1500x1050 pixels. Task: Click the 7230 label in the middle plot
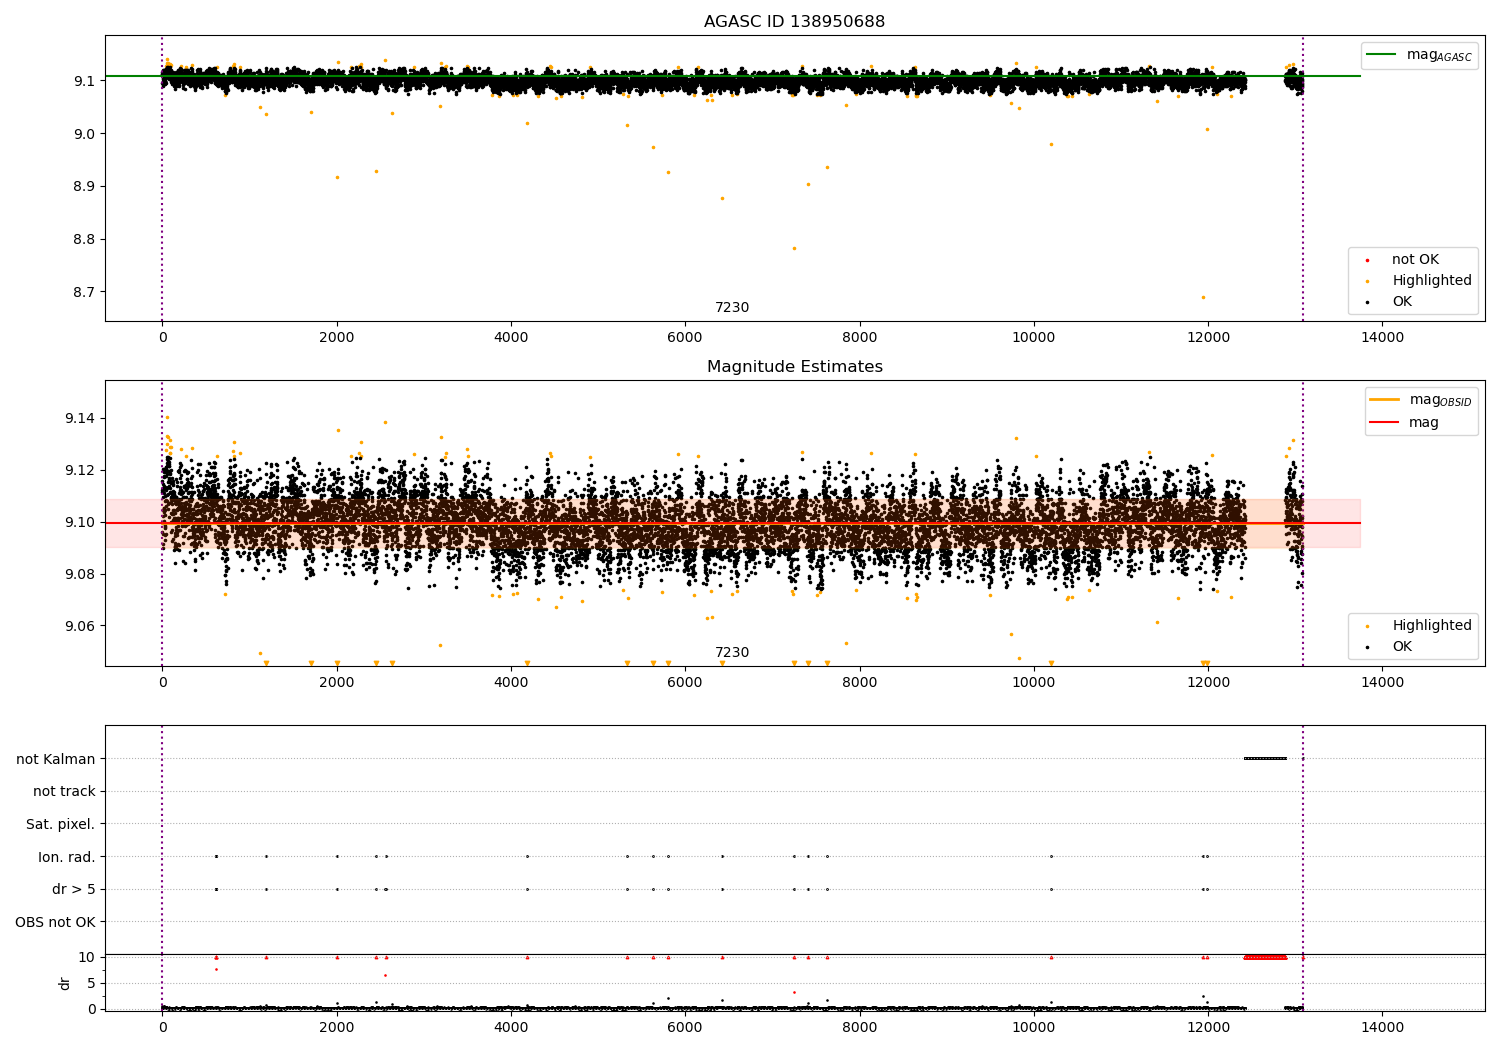coord(732,653)
